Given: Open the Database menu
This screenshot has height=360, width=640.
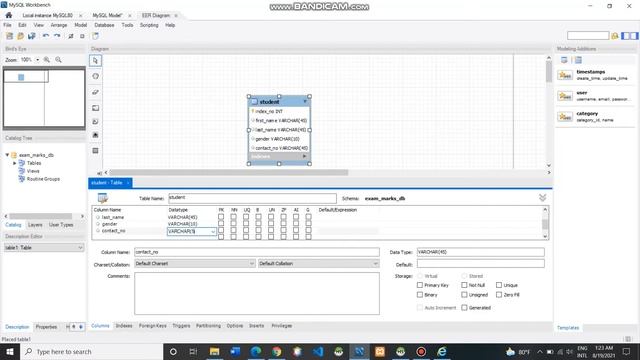Looking at the screenshot, I should [x=104, y=25].
